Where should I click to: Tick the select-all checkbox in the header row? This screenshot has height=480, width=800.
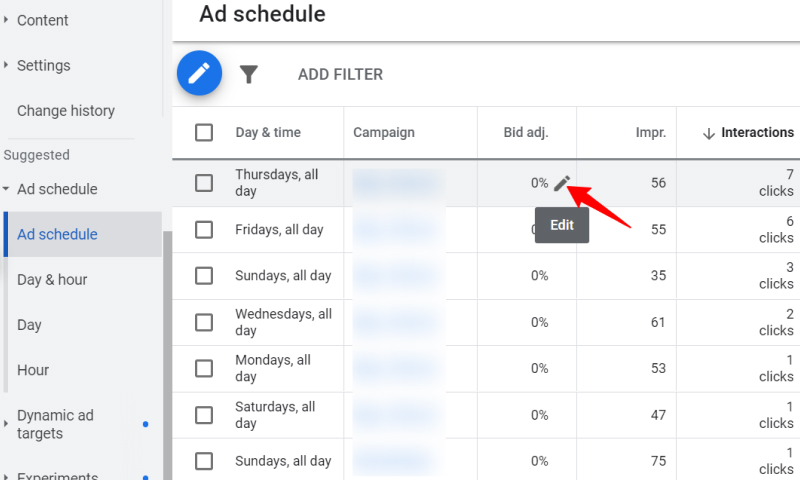tap(204, 133)
